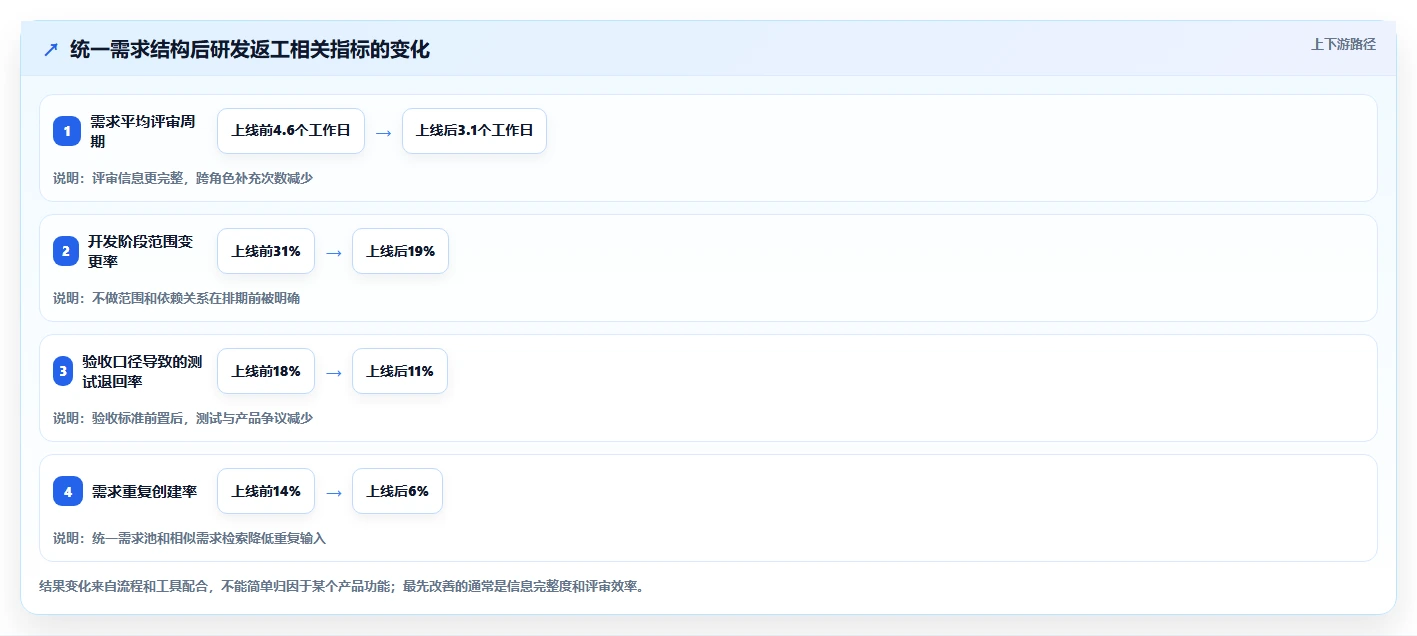Click the number 3 step badge
The image size is (1417, 636).
pos(64,371)
